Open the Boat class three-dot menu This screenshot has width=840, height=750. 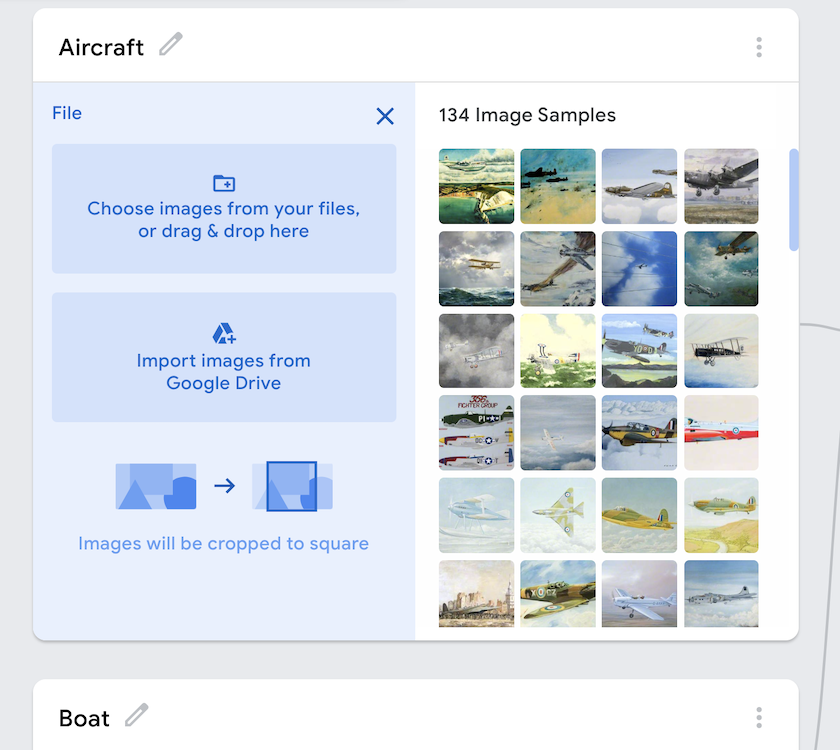point(759,717)
